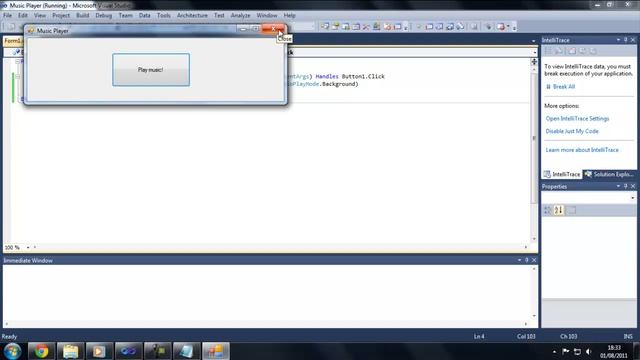Click the code editor vertical scrollbar thumb

coord(534,138)
